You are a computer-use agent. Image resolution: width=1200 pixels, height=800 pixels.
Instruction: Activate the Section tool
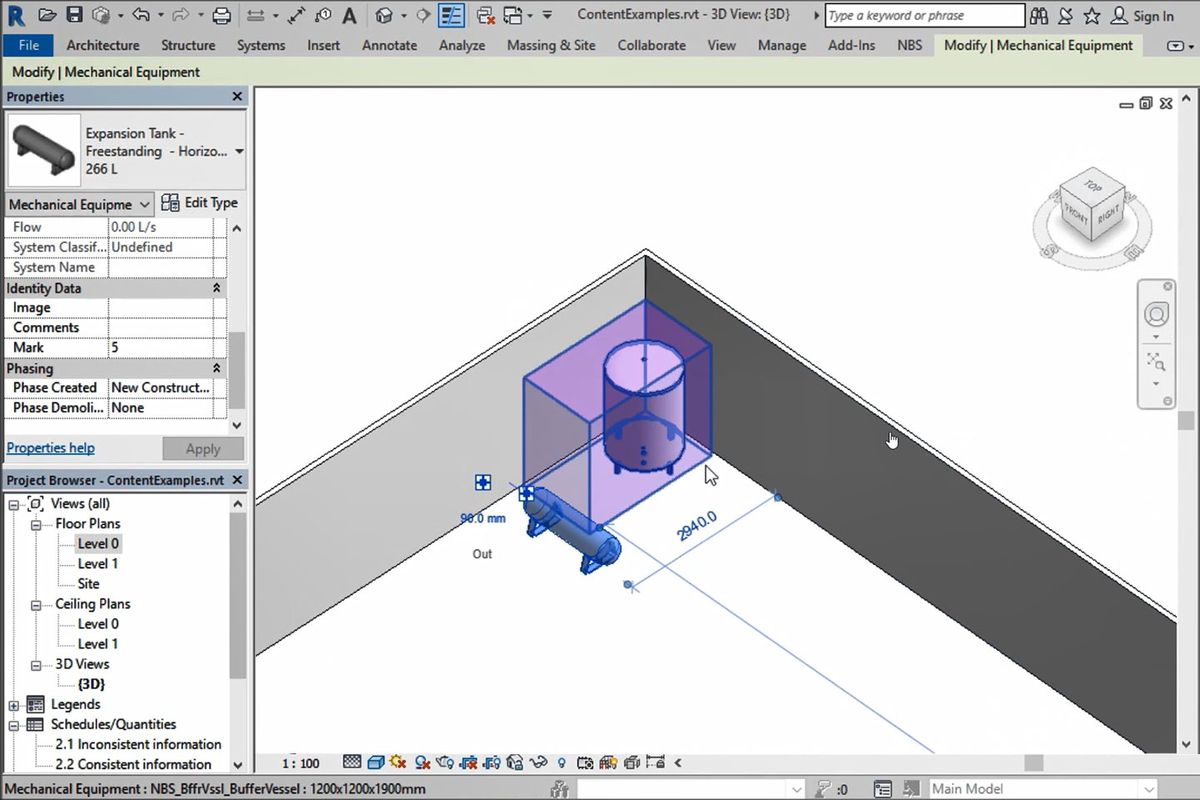[423, 14]
